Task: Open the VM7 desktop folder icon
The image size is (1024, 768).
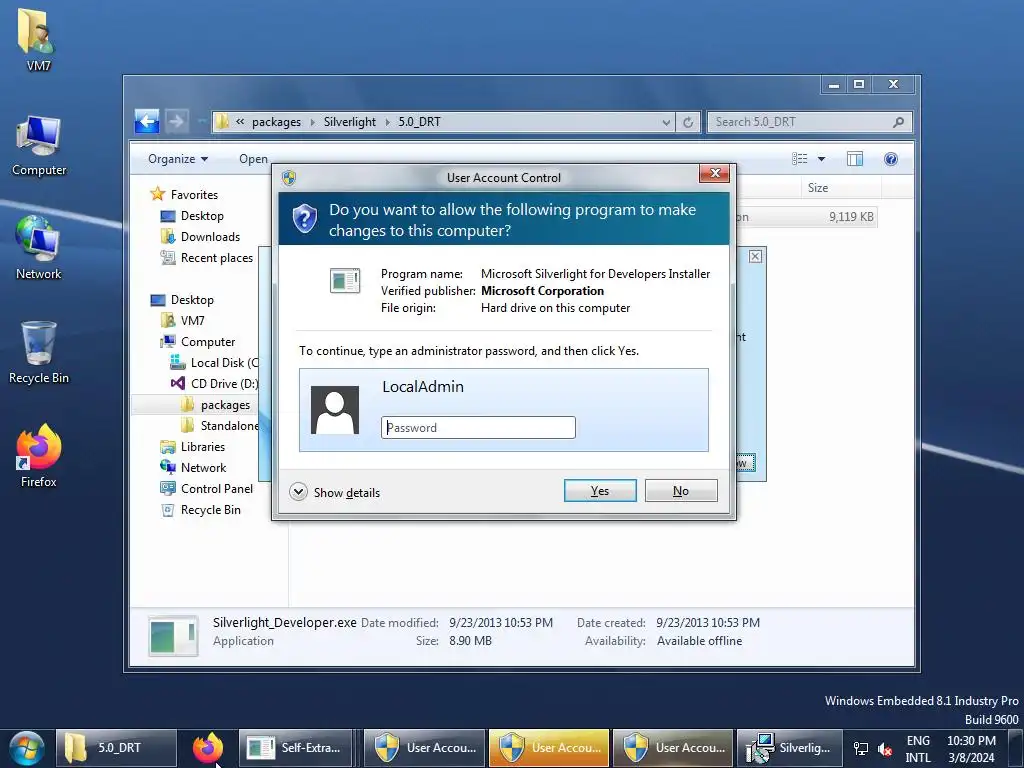Action: click(x=38, y=39)
